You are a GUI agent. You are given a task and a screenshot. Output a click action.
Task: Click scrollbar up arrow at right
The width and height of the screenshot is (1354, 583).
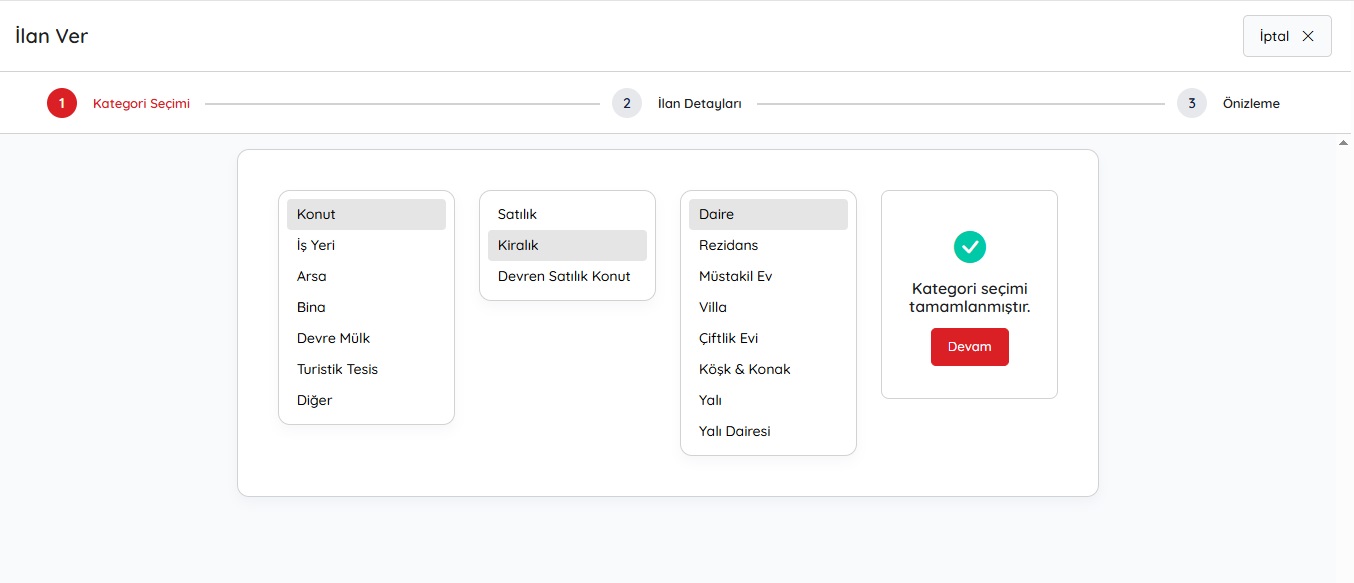tap(1344, 143)
